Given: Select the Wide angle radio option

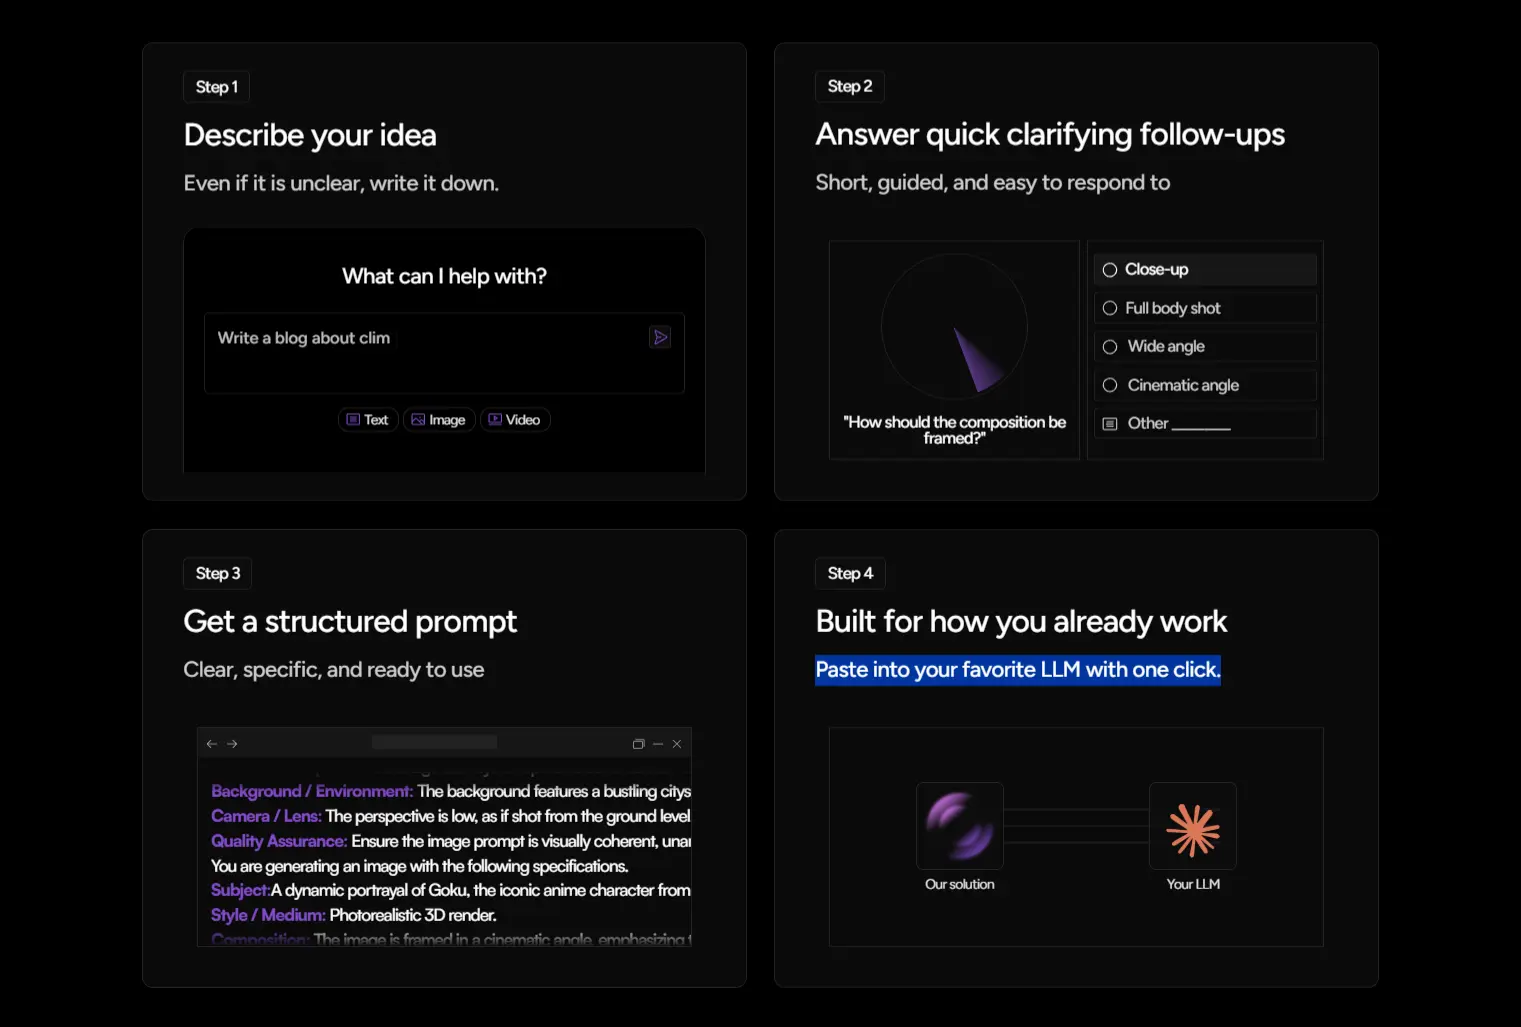Looking at the screenshot, I should (1110, 347).
